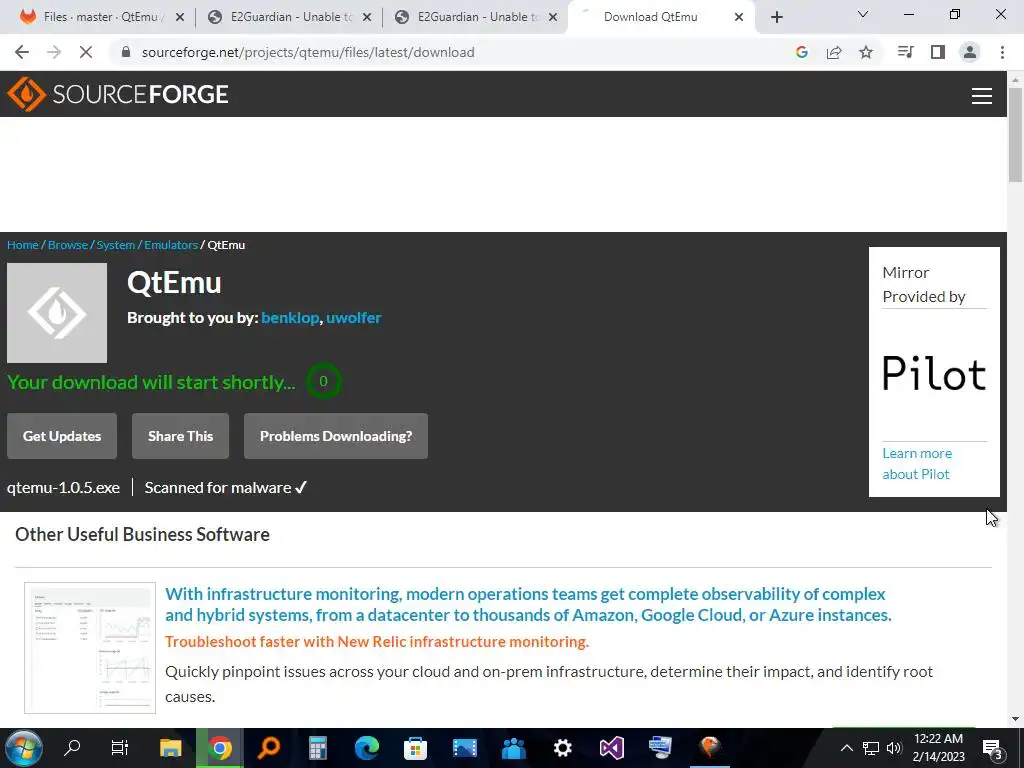Go to Browse breadcrumb
Screen dimensions: 1024x768
point(68,245)
